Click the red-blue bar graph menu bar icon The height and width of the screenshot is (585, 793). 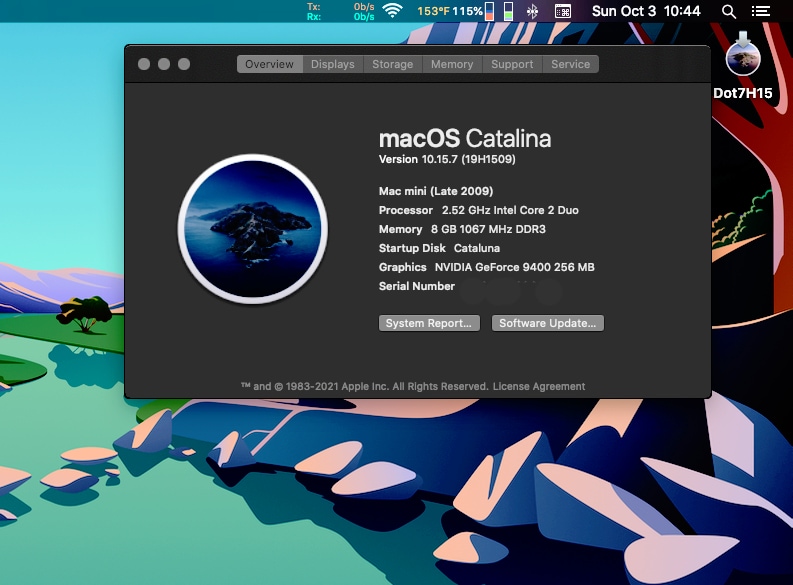point(489,11)
